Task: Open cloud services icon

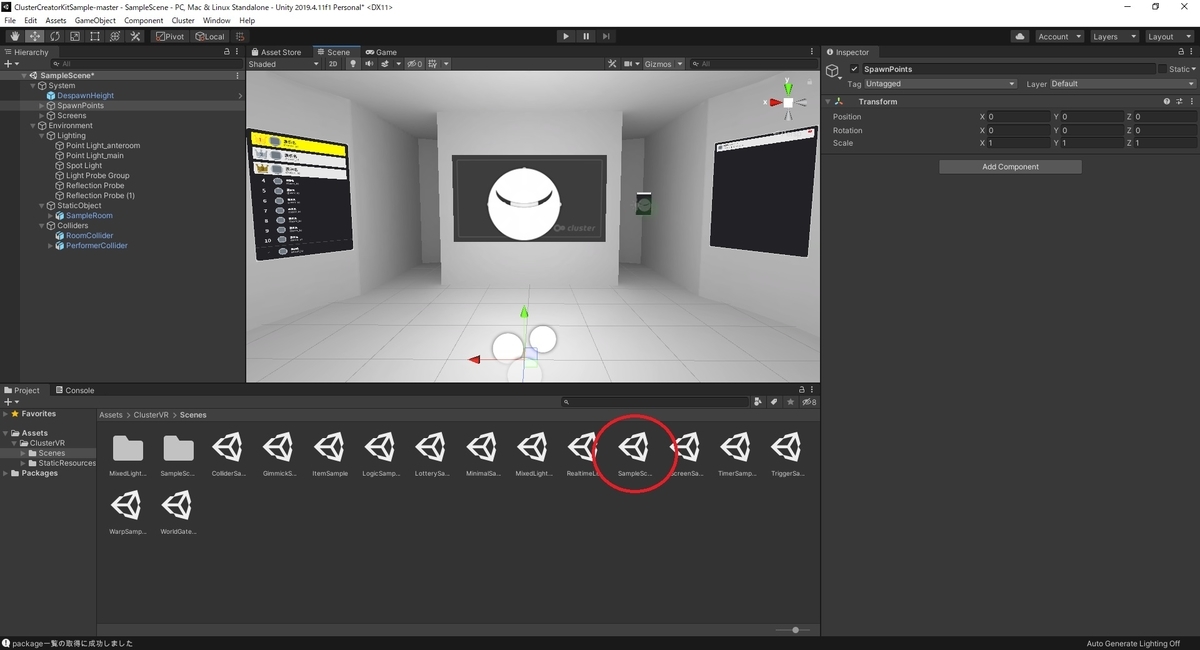Action: (x=1020, y=36)
